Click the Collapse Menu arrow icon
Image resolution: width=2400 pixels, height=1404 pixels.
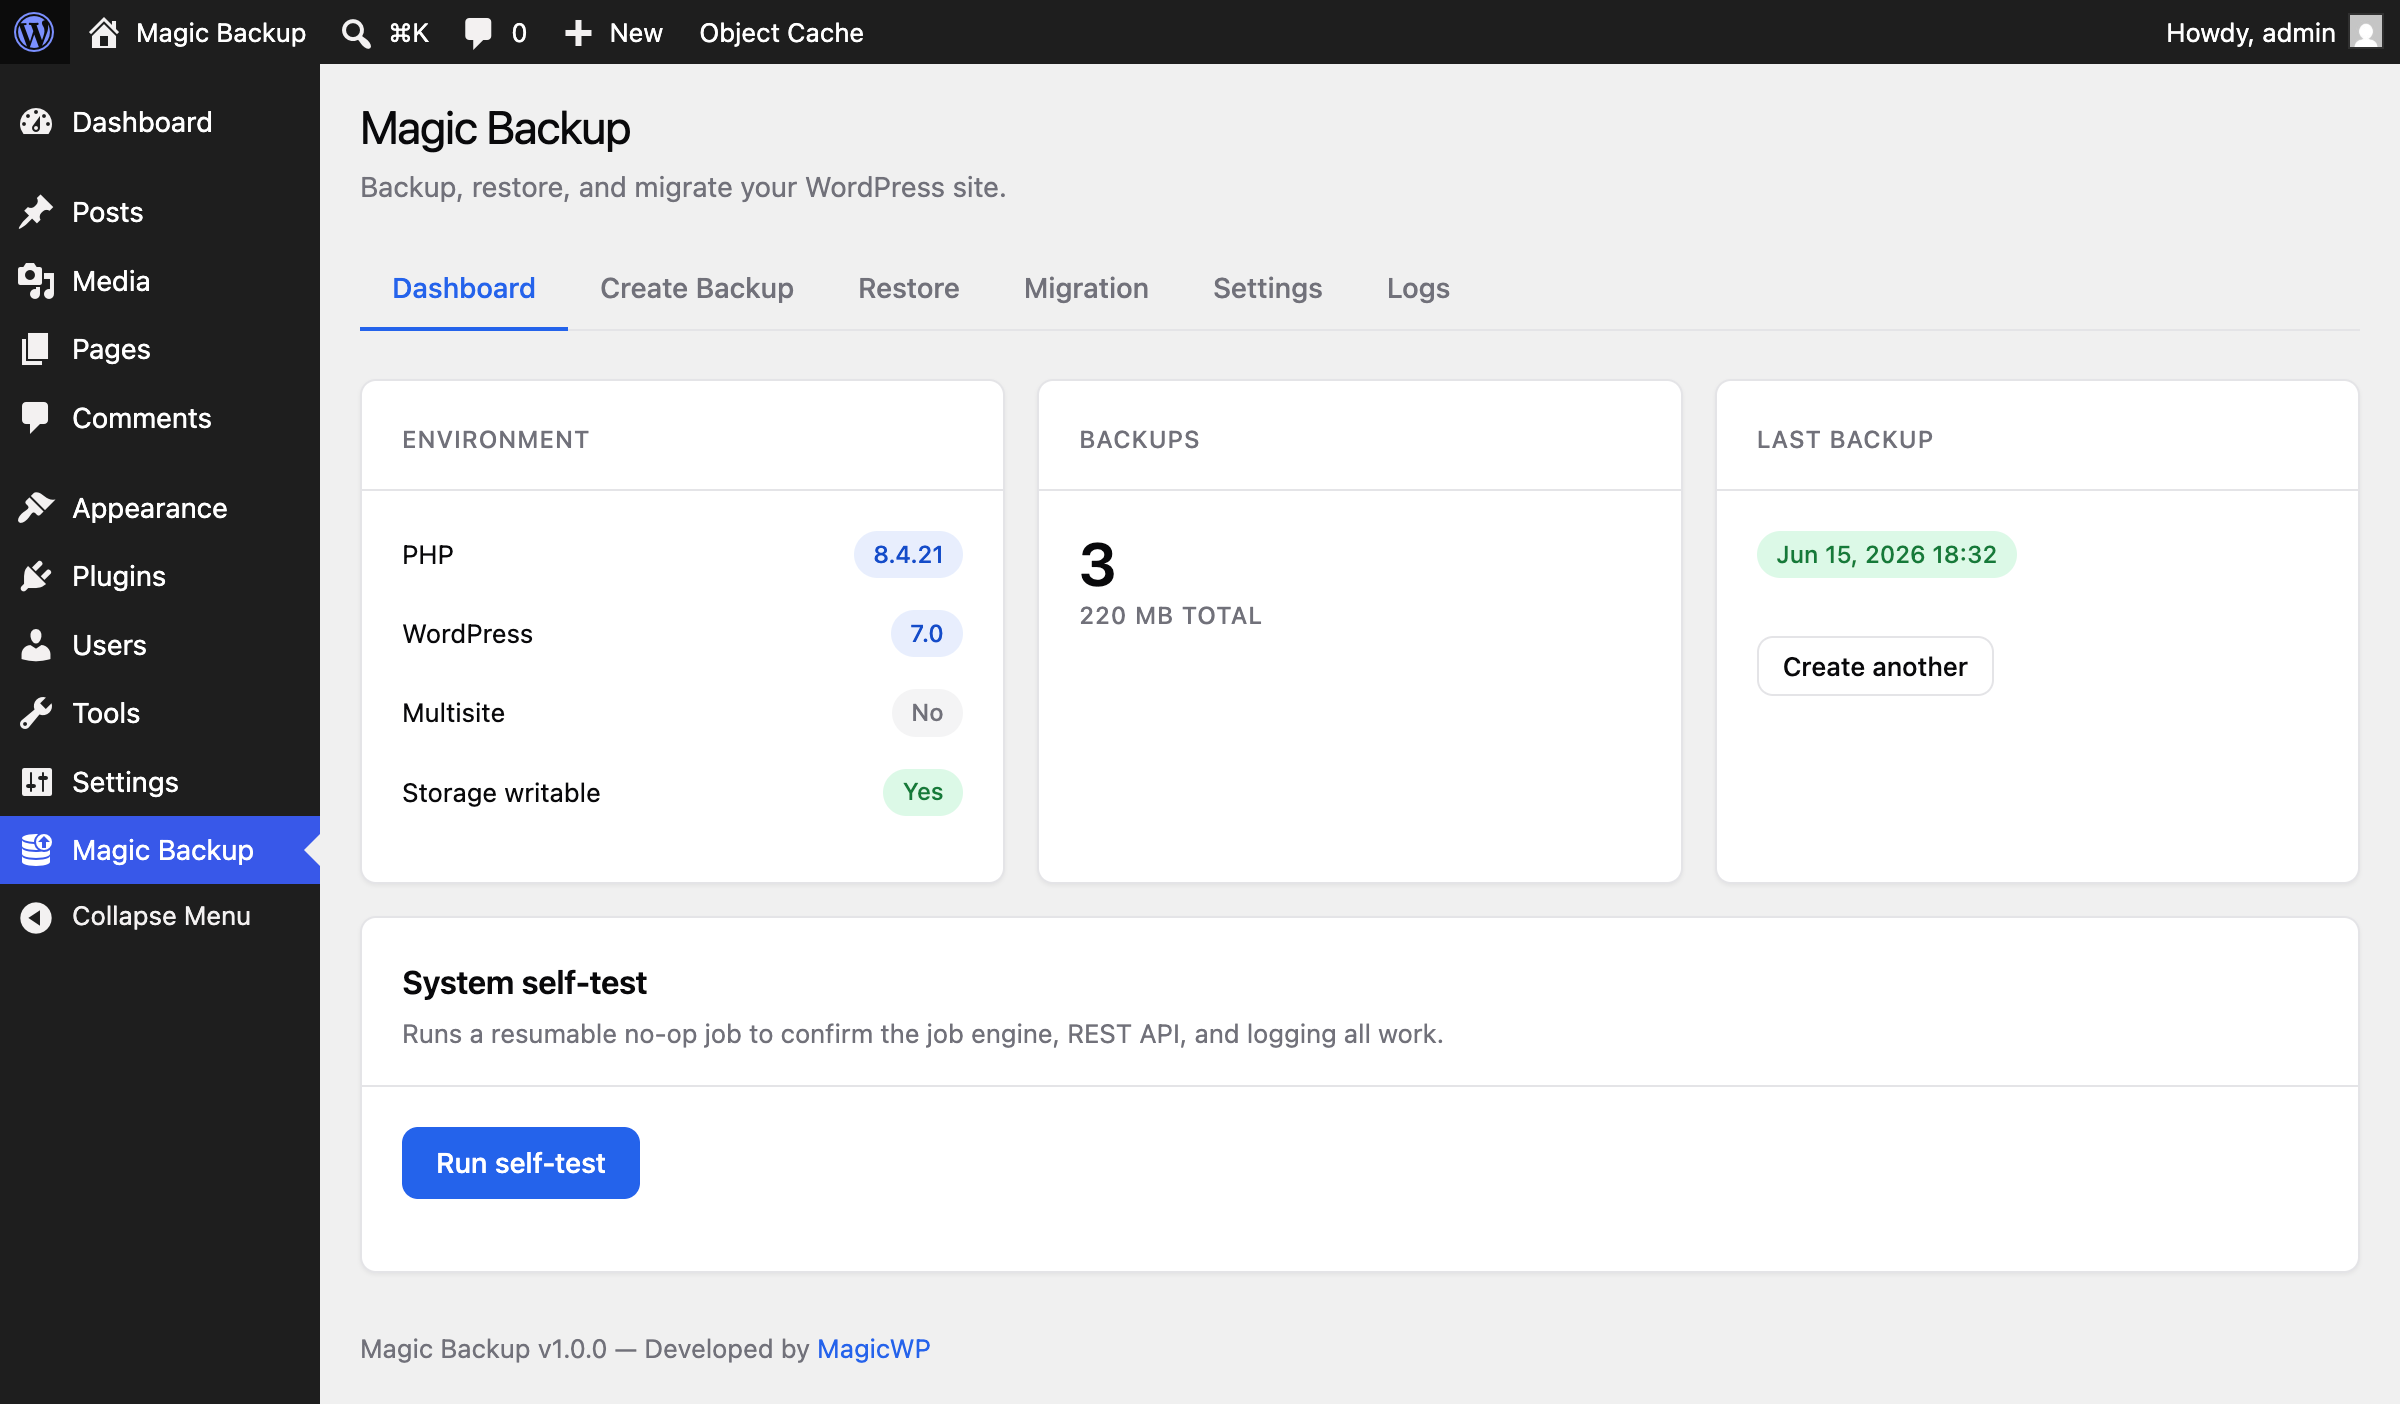[36, 917]
